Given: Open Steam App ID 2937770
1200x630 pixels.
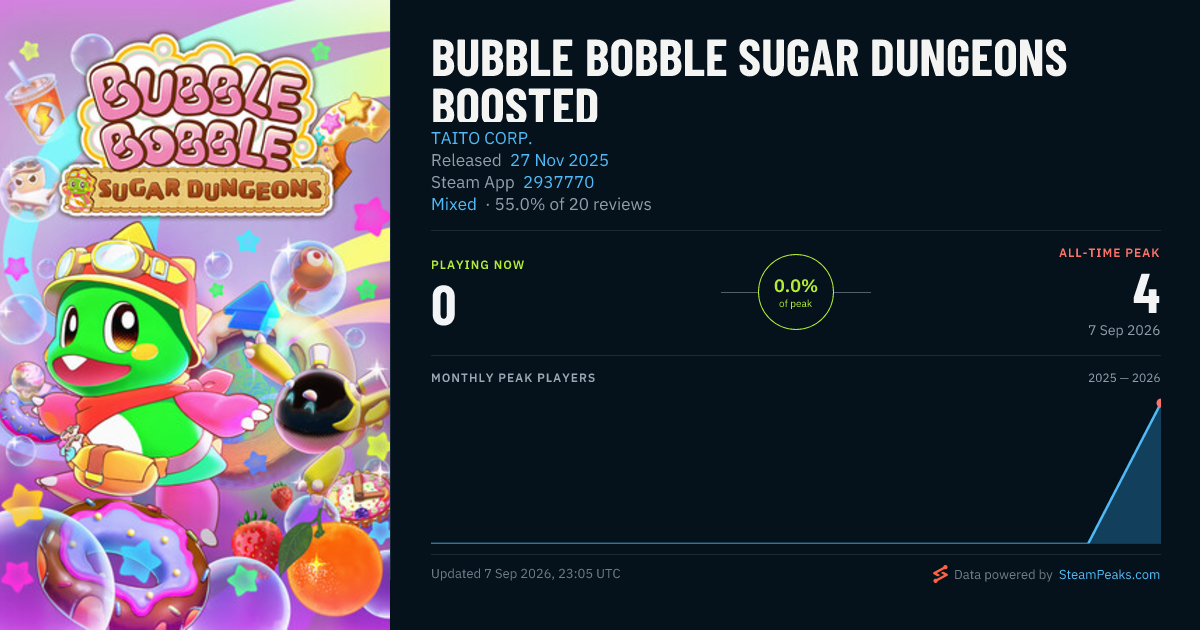Looking at the screenshot, I should [558, 182].
